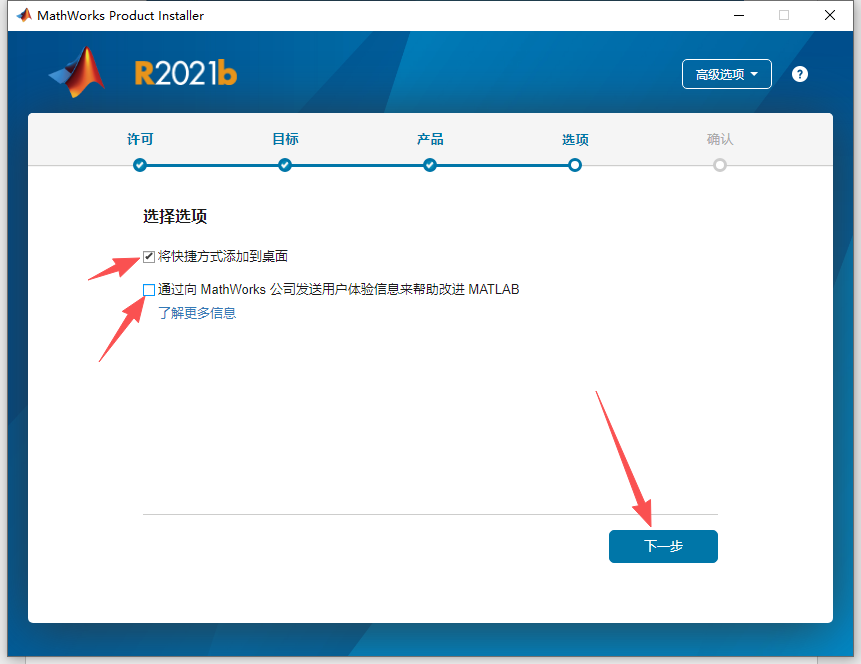This screenshot has width=861, height=664.
Task: Toggle the desktop shortcut checkbox
Action: [148, 255]
